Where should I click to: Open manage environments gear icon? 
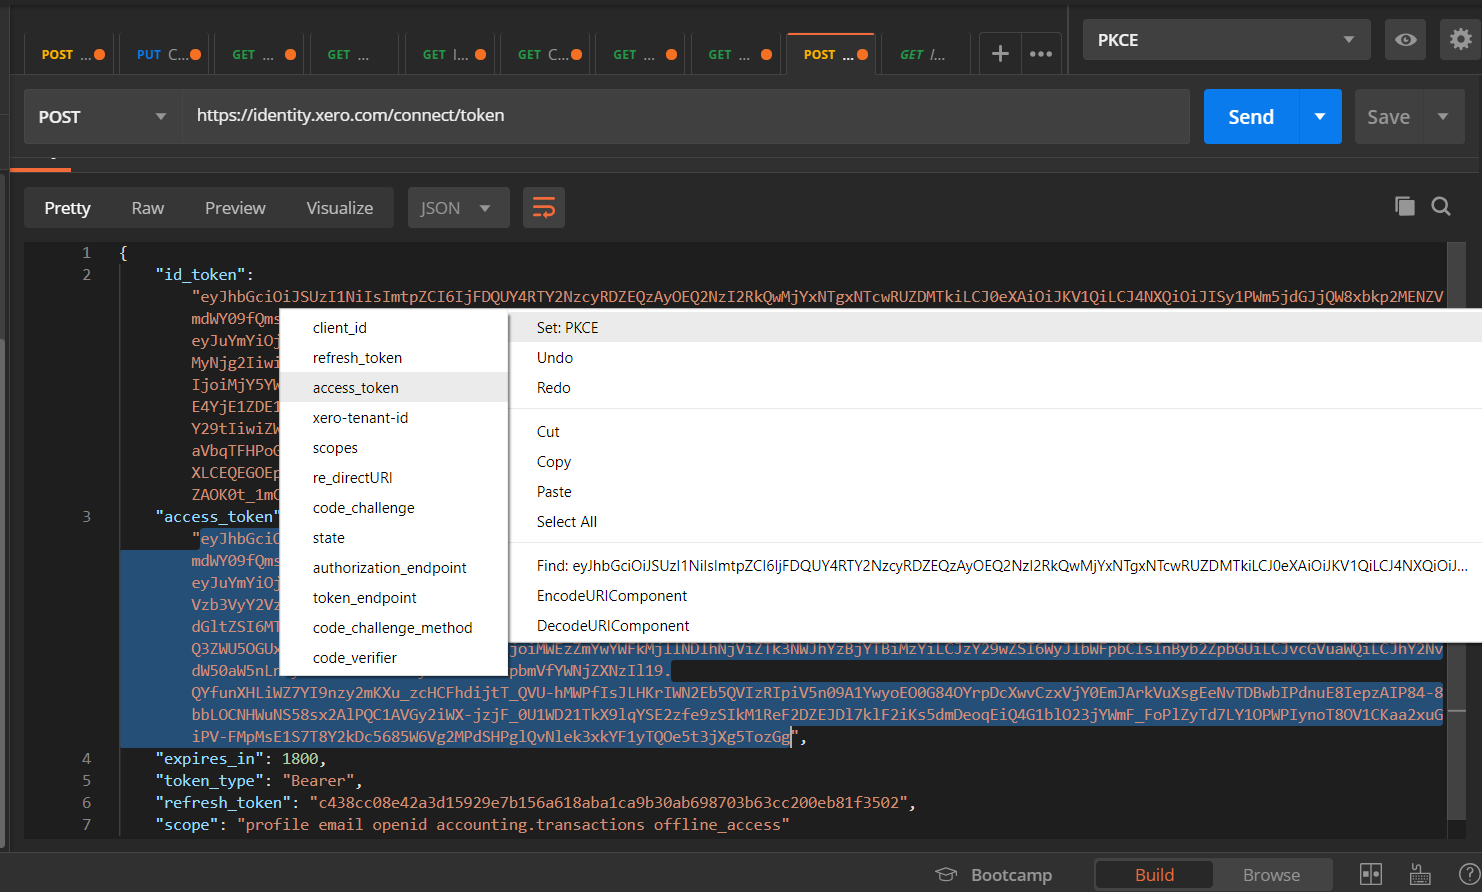tap(1461, 40)
